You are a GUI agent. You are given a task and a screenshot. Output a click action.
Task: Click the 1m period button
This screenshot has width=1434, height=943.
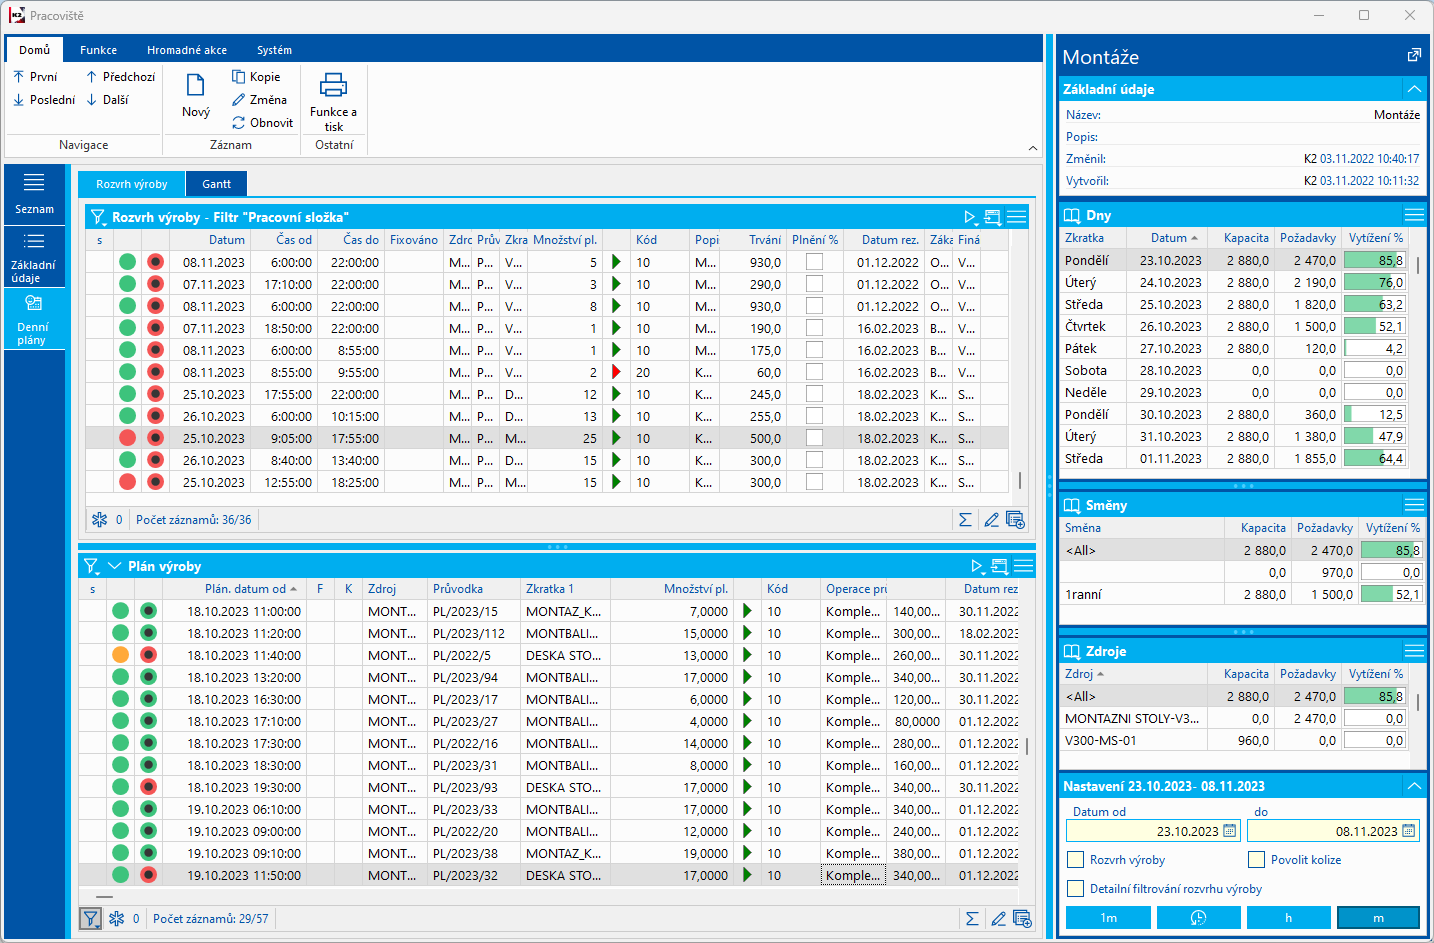[x=1108, y=918]
